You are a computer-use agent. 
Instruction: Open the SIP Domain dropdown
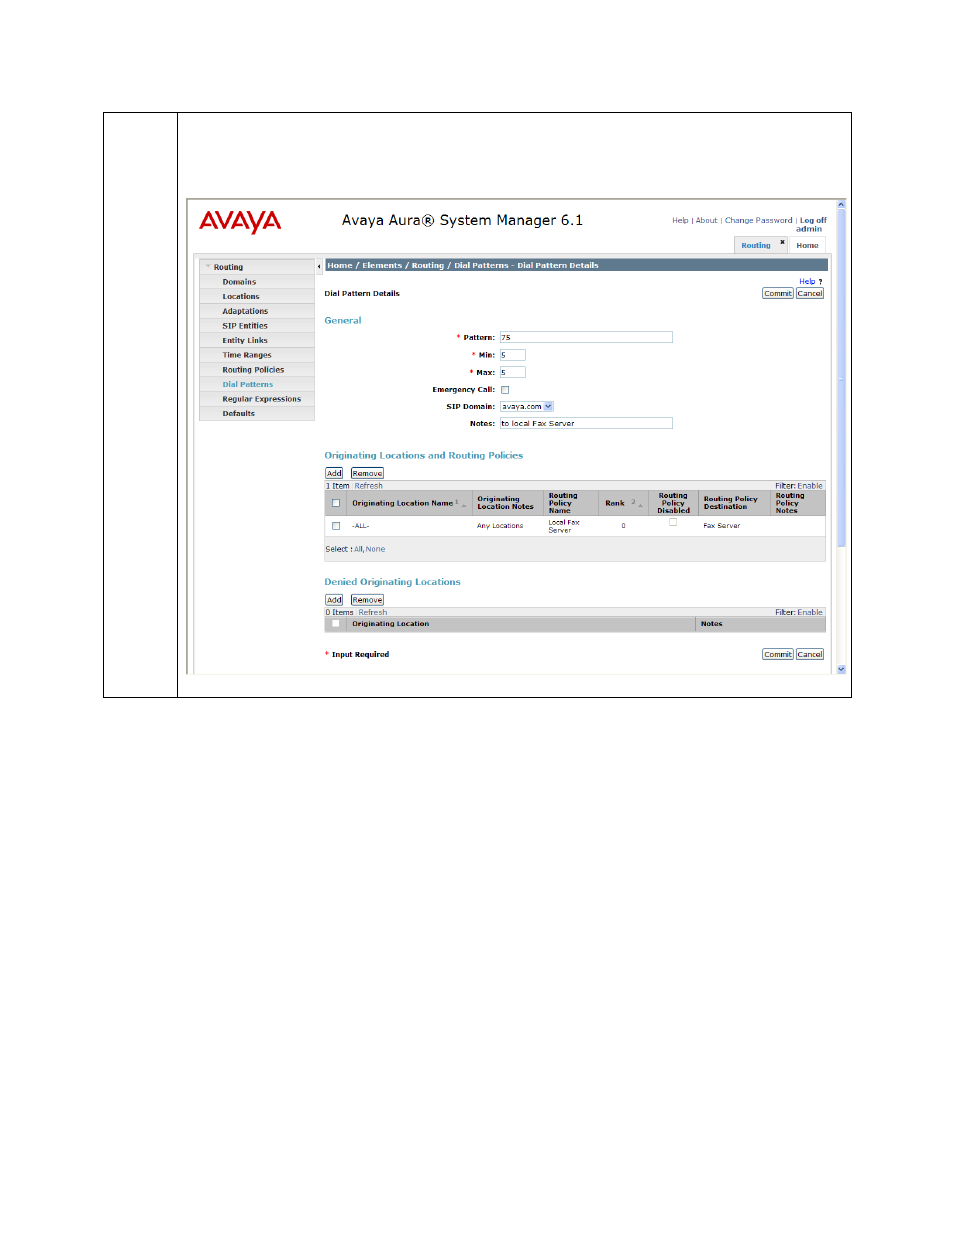tap(548, 407)
